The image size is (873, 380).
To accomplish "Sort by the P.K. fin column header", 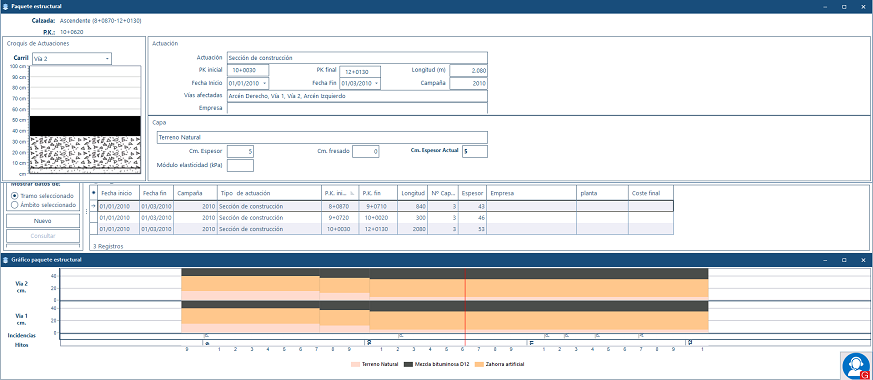I will point(378,193).
